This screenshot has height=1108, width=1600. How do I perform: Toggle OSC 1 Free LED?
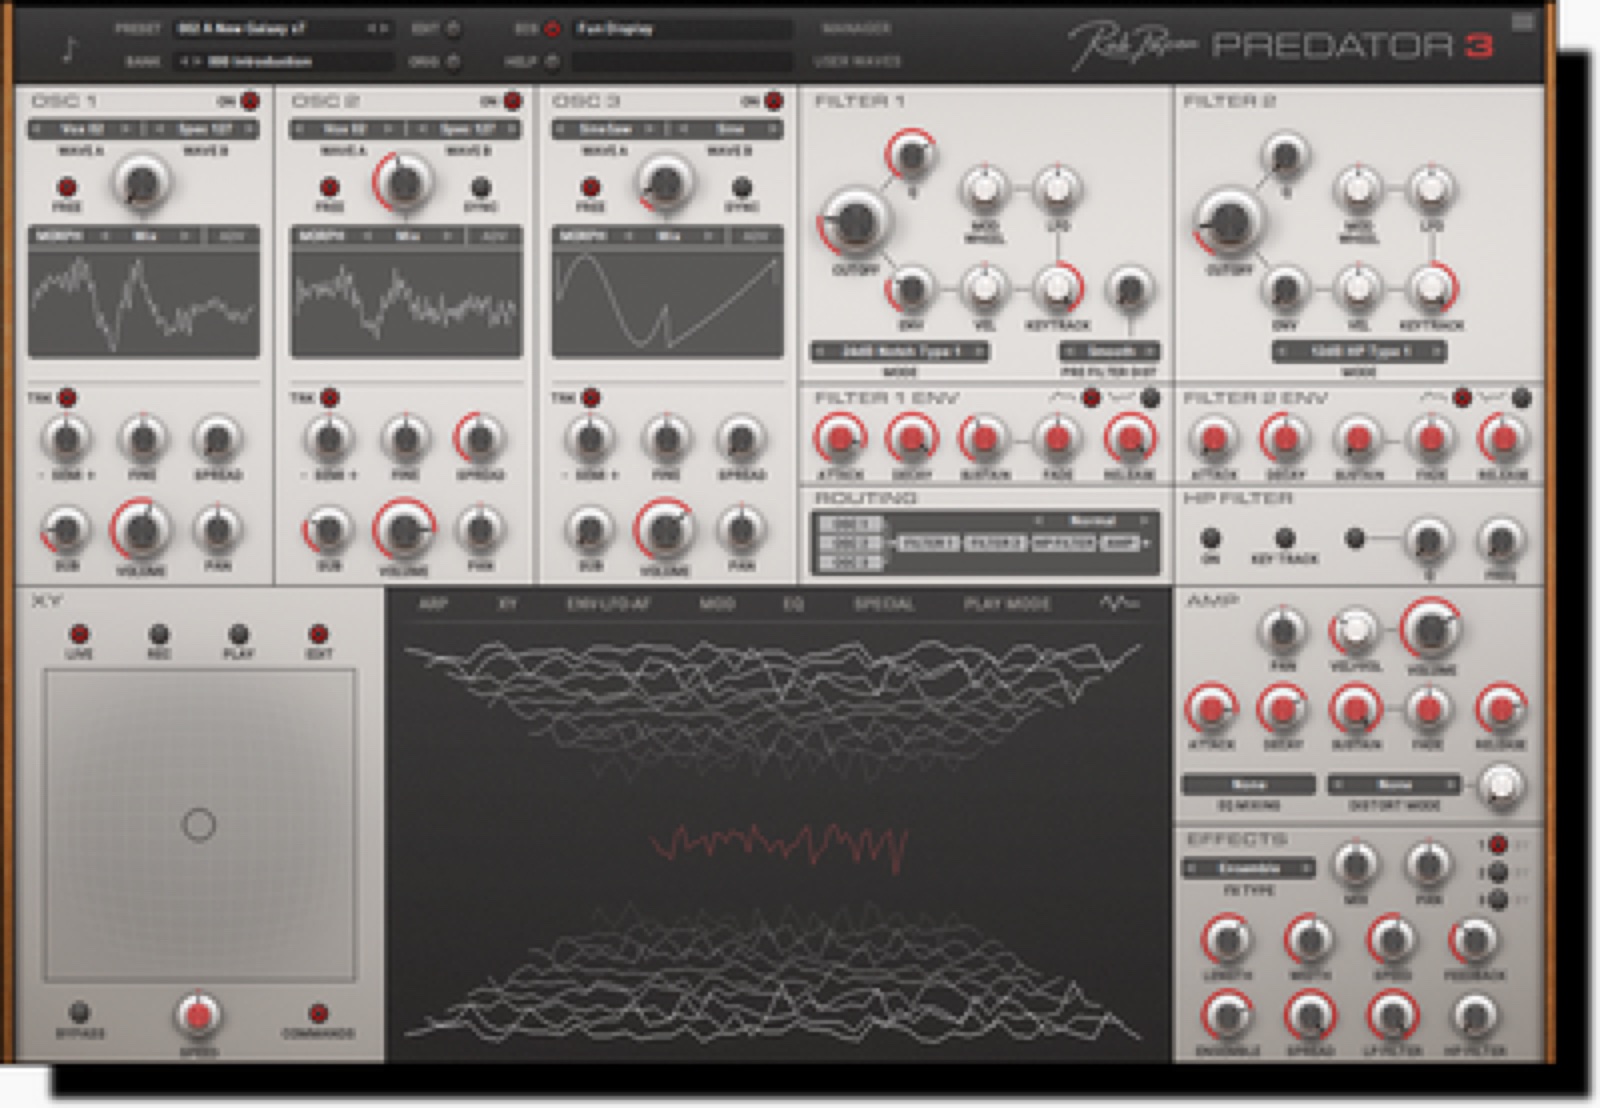67,186
